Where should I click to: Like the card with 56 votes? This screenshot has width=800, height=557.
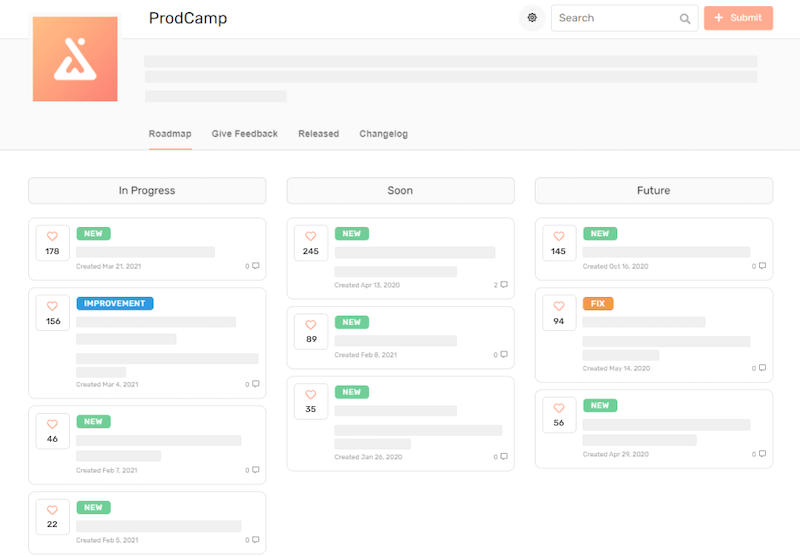(559, 415)
